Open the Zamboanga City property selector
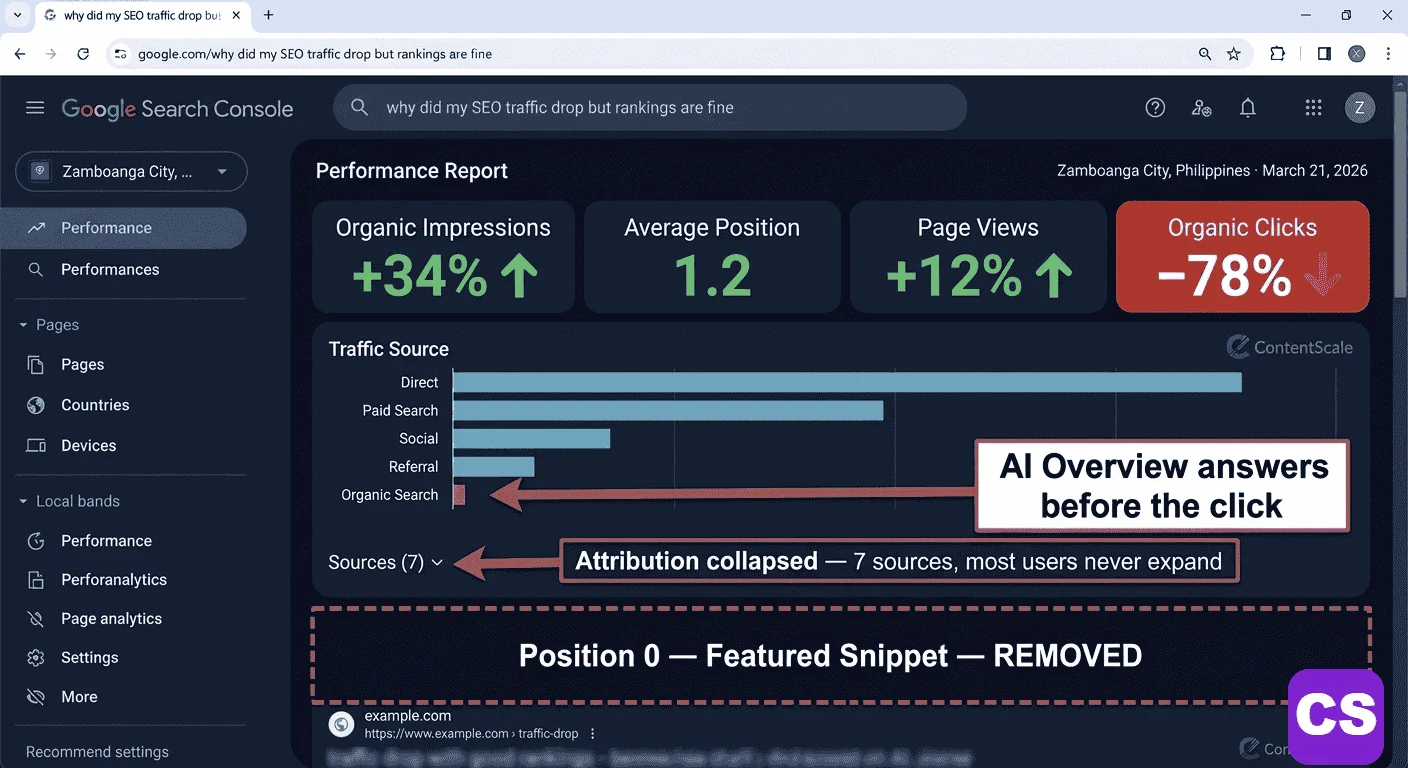The height and width of the screenshot is (768, 1408). [x=130, y=171]
